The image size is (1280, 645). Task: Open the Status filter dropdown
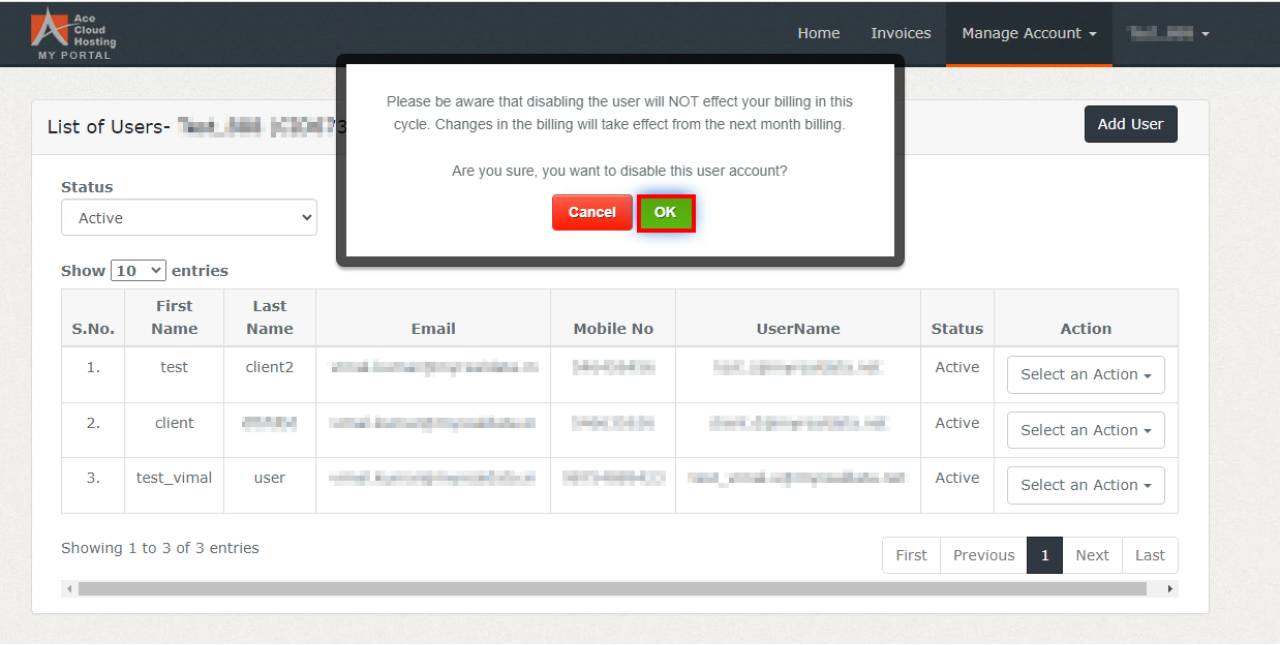(189, 217)
